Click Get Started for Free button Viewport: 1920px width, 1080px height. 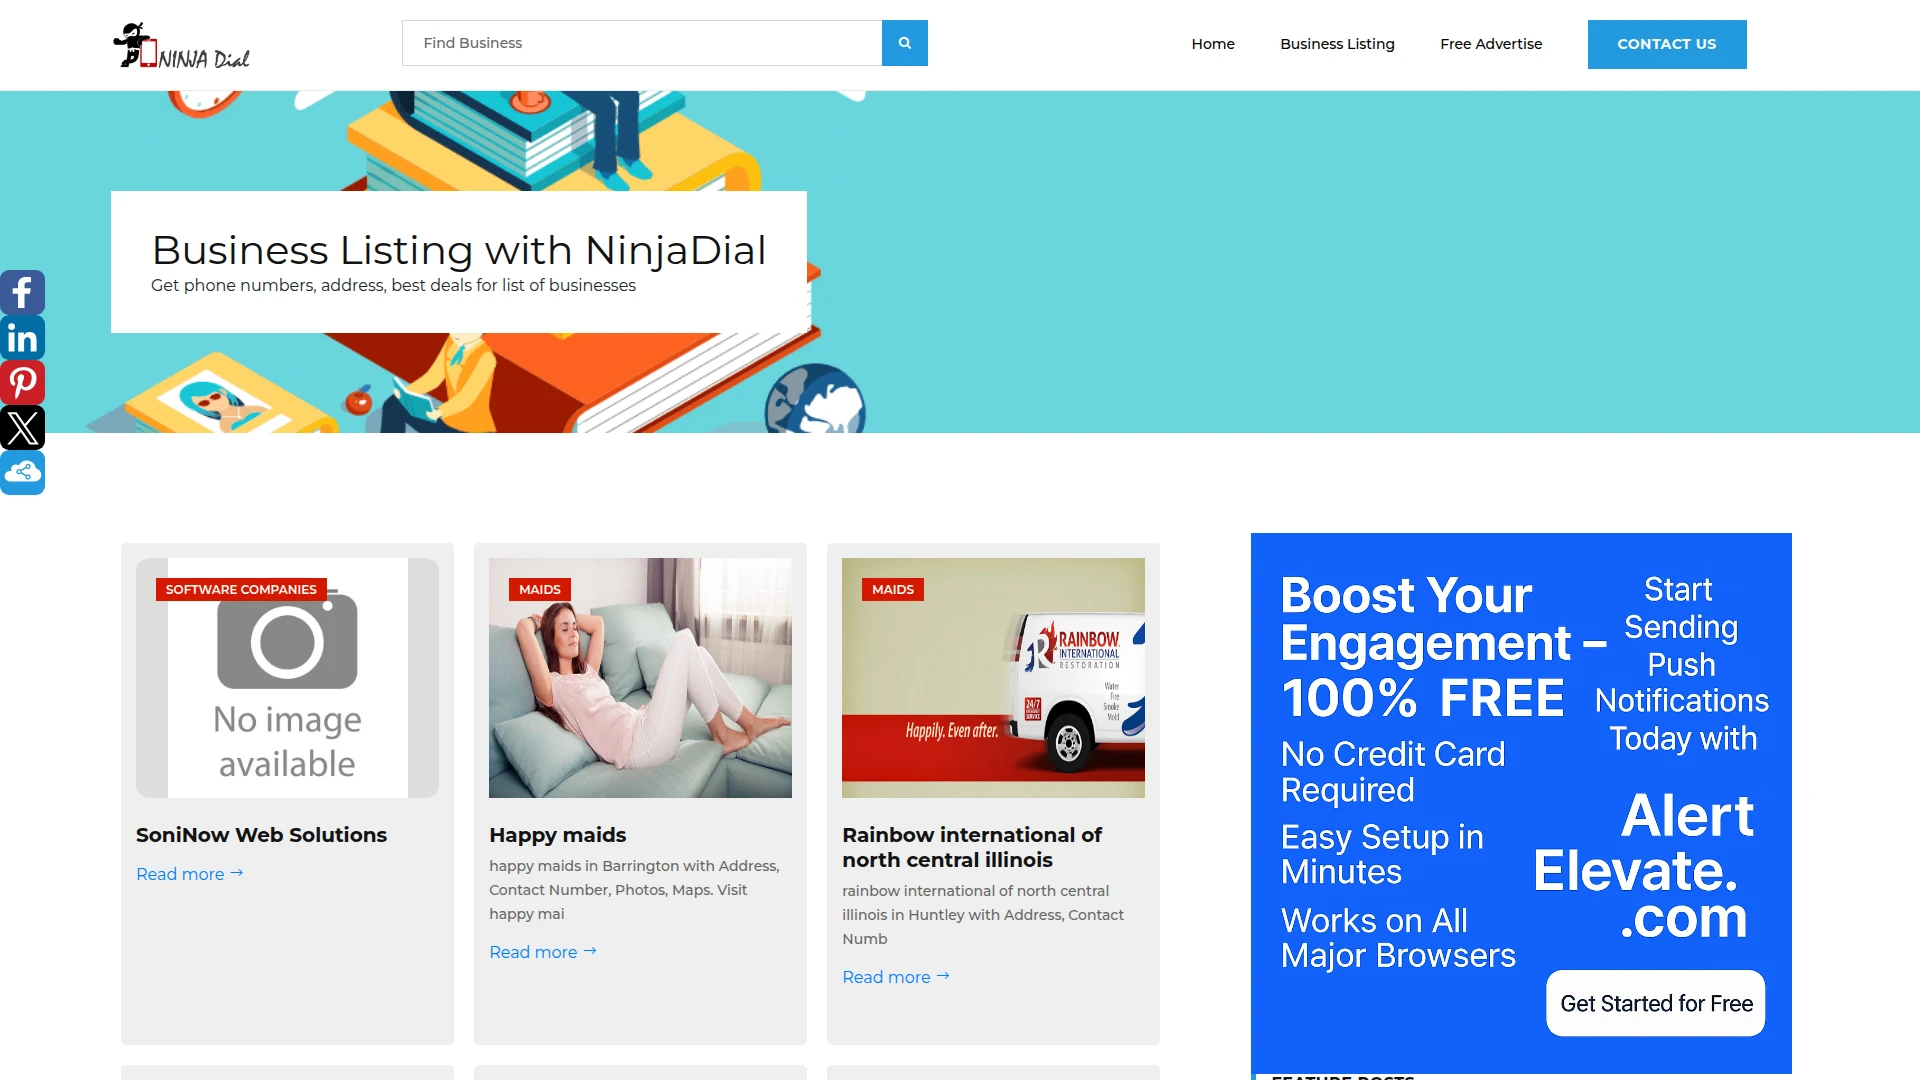pos(1656,1003)
